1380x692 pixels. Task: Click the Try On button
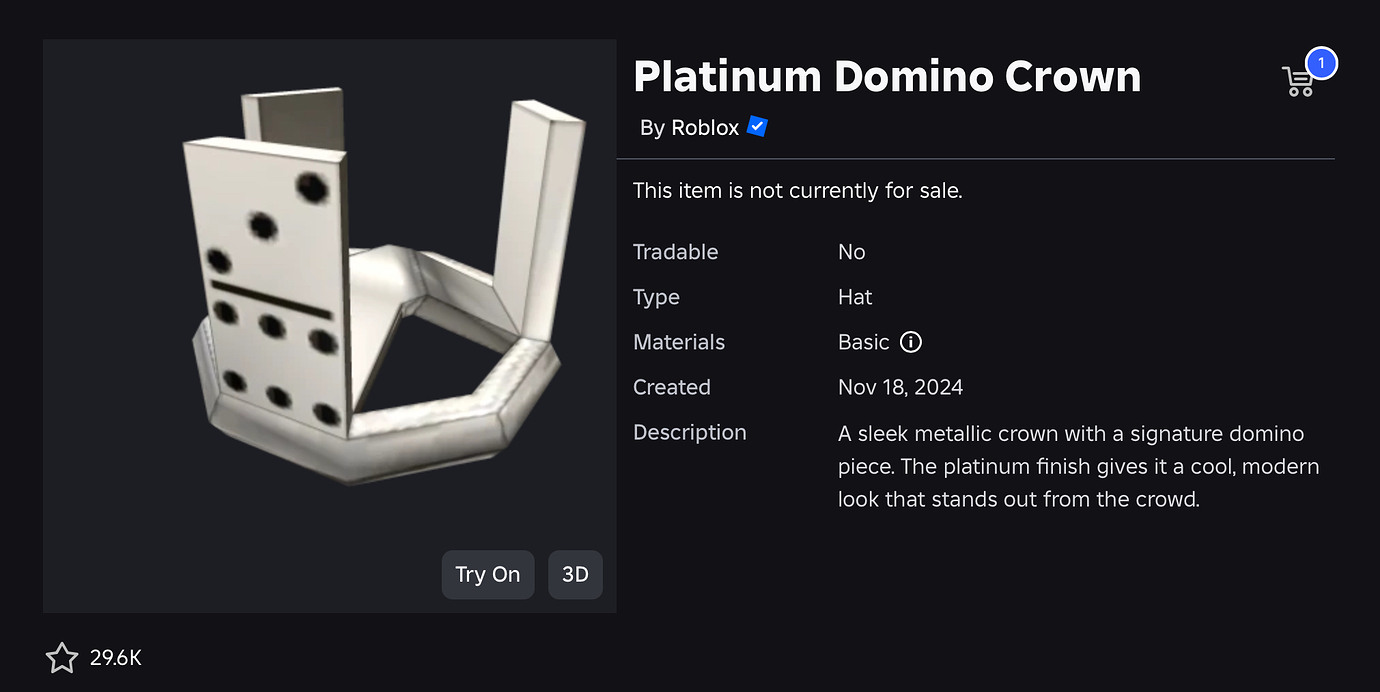pyautogui.click(x=488, y=574)
